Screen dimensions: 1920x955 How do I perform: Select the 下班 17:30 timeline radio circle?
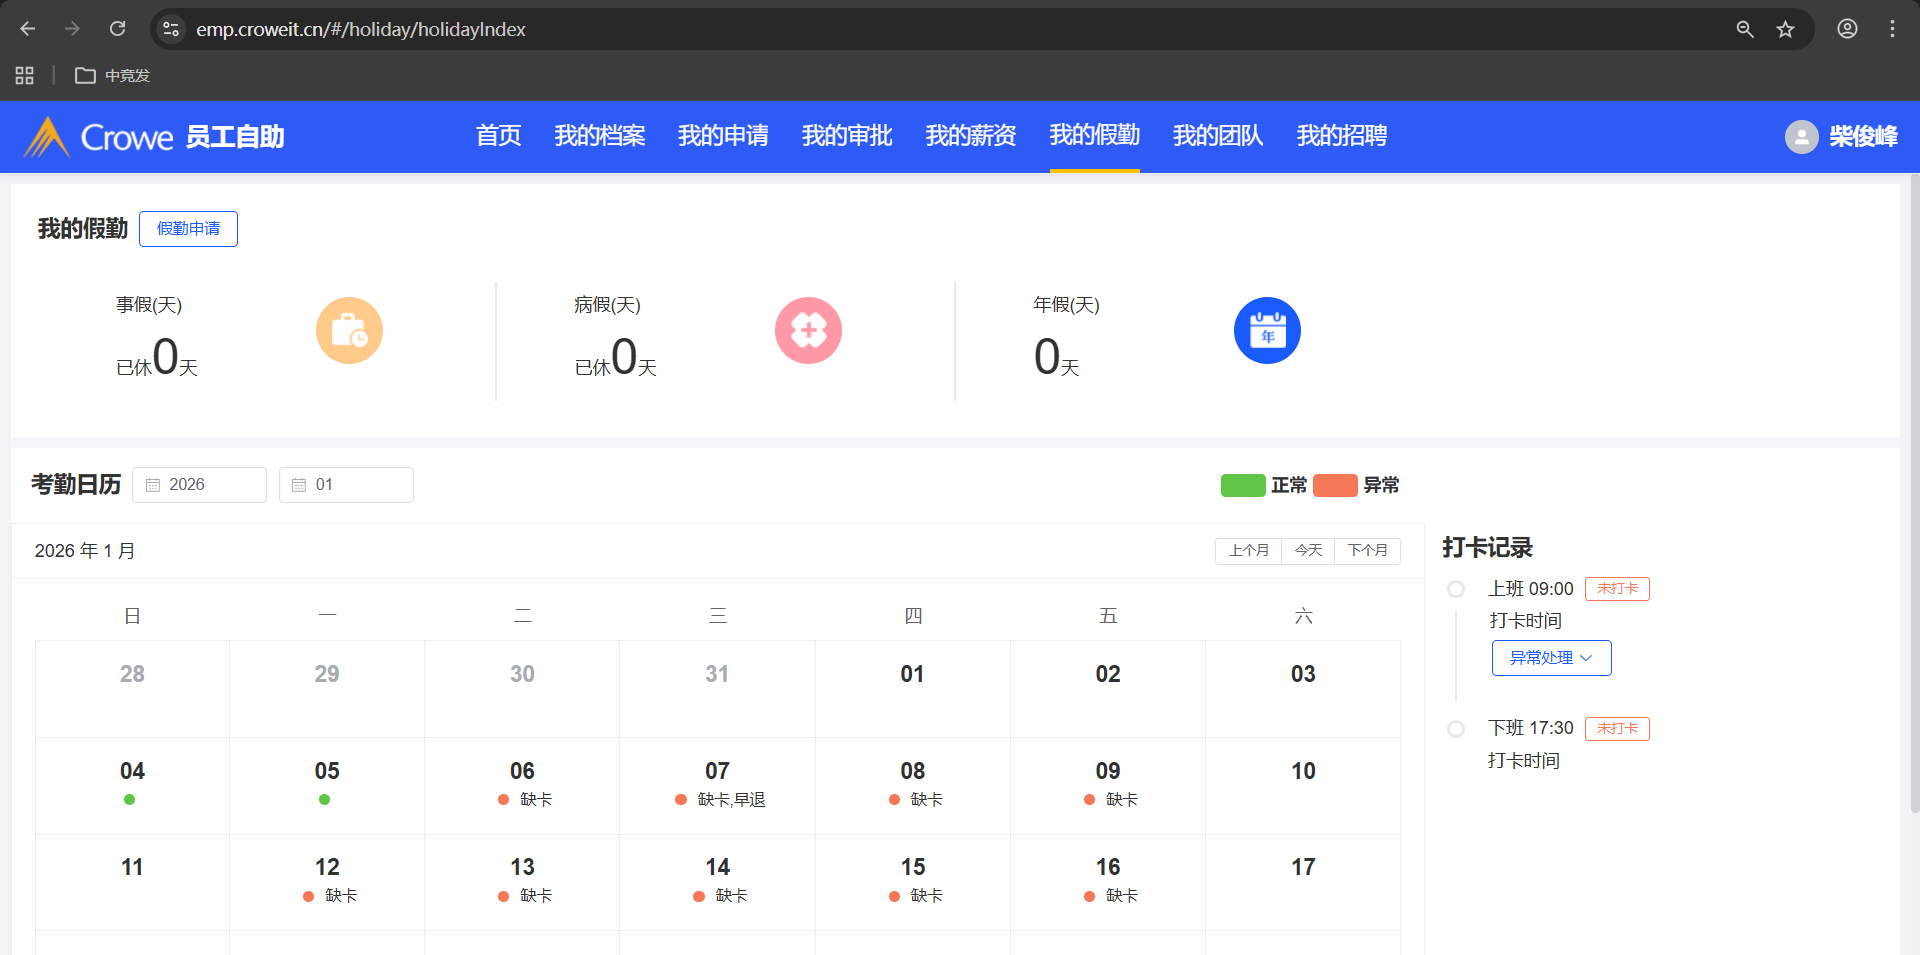click(x=1456, y=729)
